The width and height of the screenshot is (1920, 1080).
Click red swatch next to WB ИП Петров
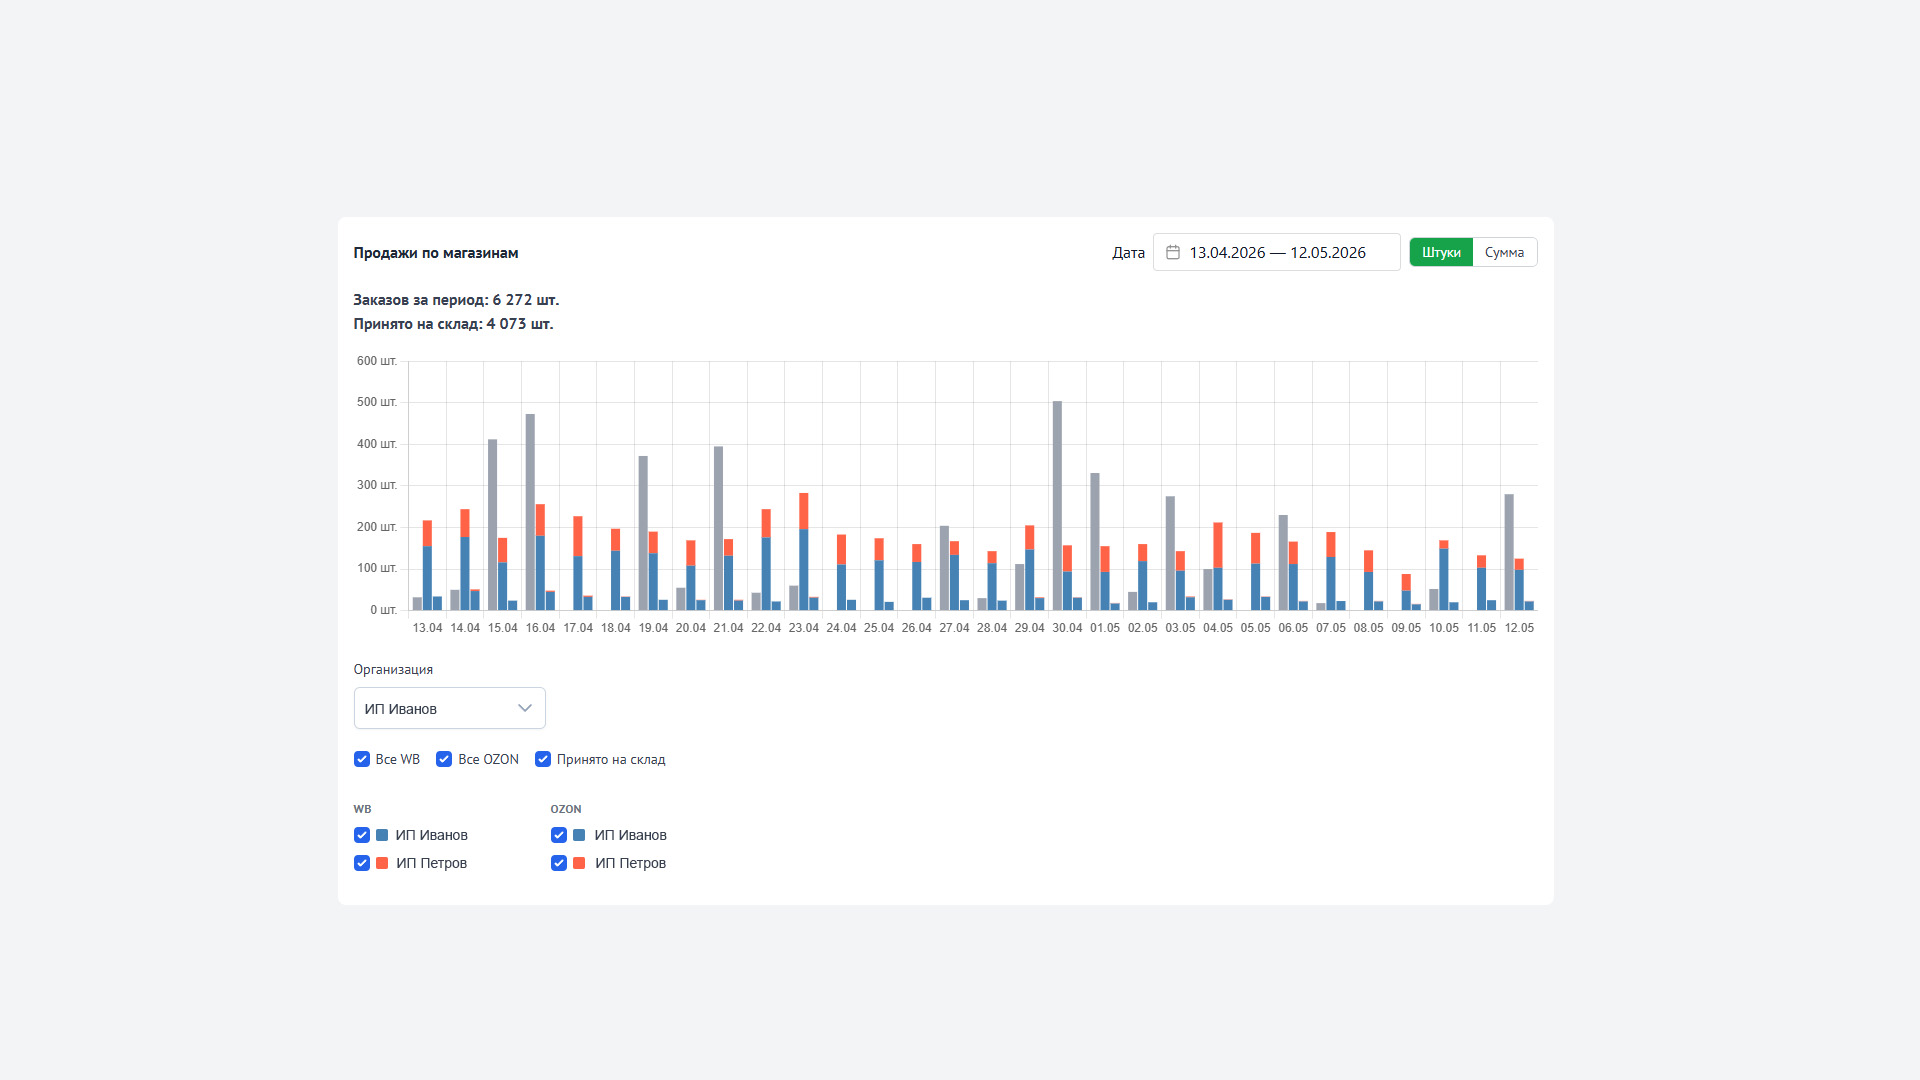click(382, 863)
